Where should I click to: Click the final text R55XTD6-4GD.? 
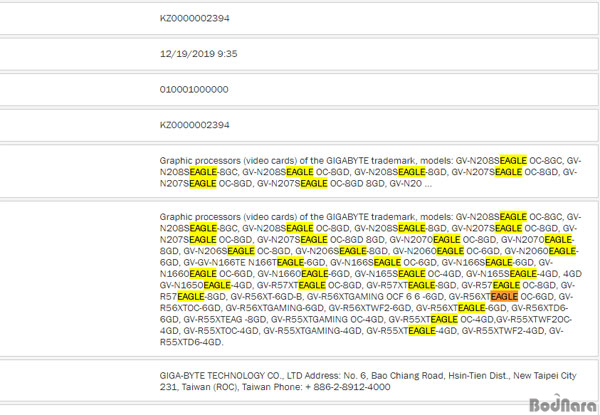(x=191, y=343)
